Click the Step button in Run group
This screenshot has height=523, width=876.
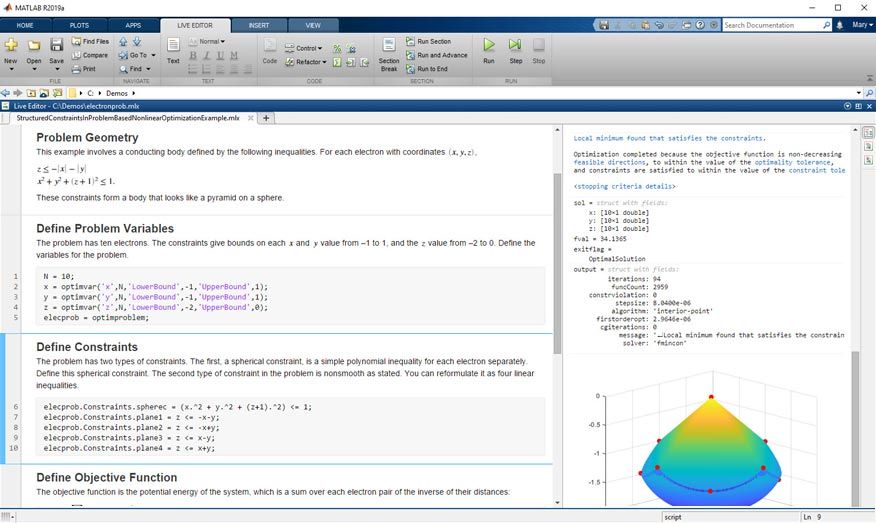coord(516,50)
